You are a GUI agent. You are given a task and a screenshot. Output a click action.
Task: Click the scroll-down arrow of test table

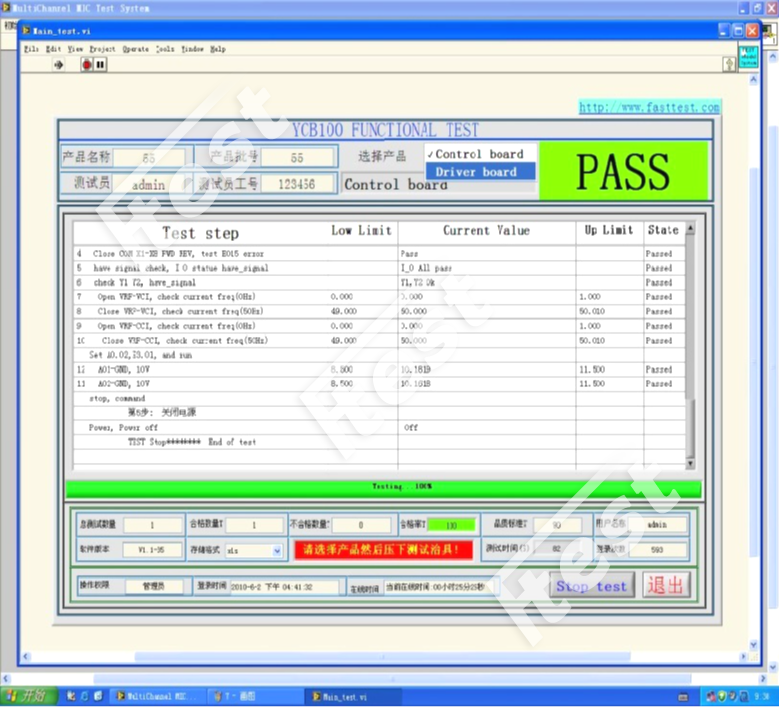click(x=689, y=464)
